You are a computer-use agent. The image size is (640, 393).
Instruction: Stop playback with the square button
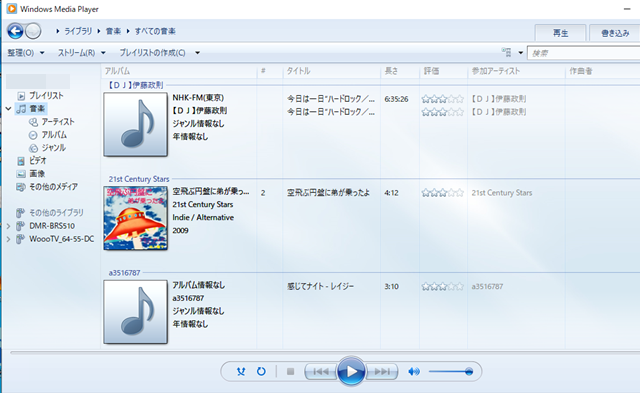pos(290,371)
